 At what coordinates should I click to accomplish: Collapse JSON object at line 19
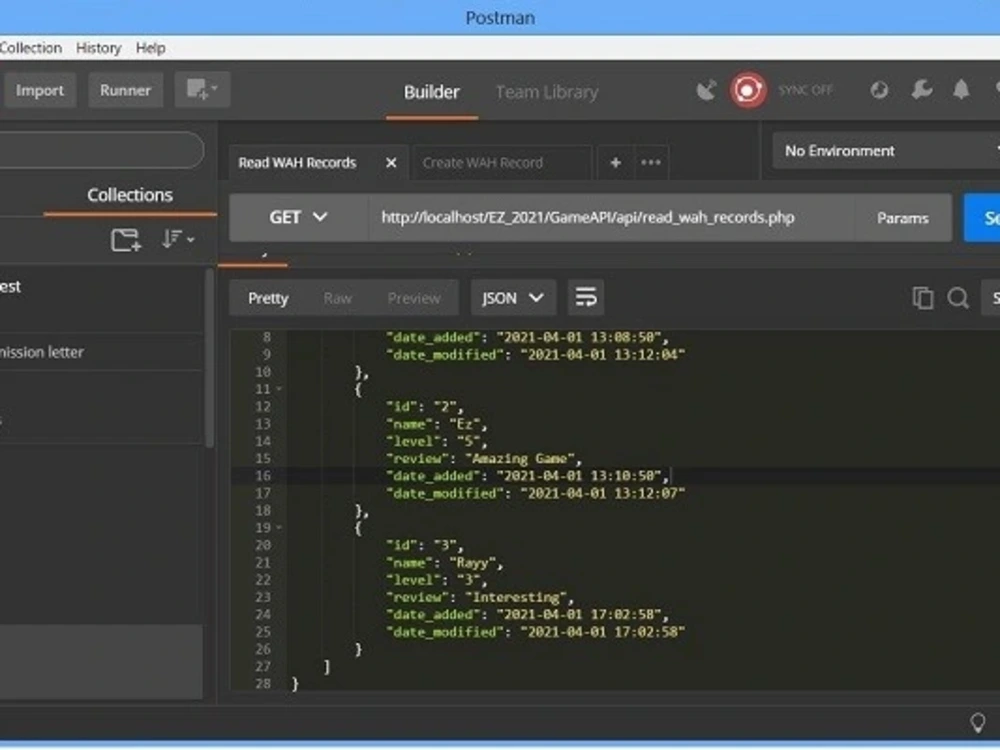(279, 528)
